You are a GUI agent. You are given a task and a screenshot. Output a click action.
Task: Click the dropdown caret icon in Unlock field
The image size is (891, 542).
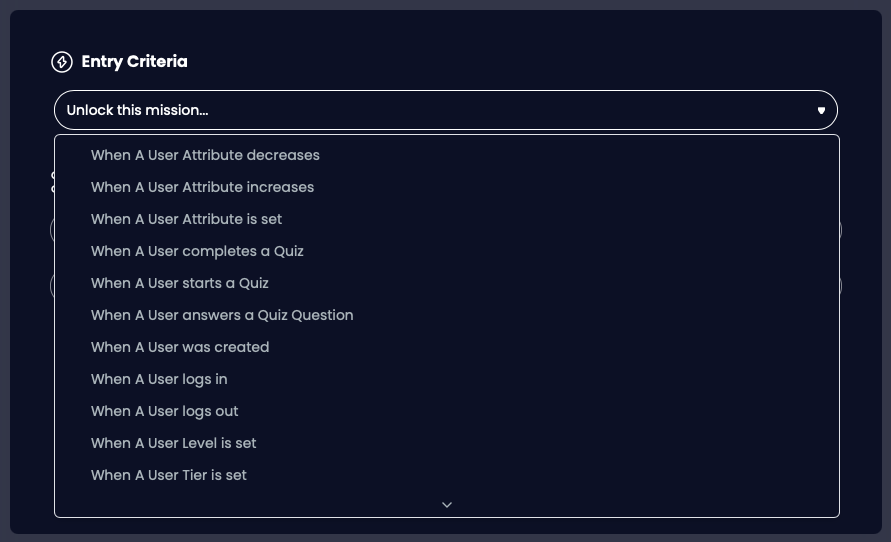click(x=821, y=110)
